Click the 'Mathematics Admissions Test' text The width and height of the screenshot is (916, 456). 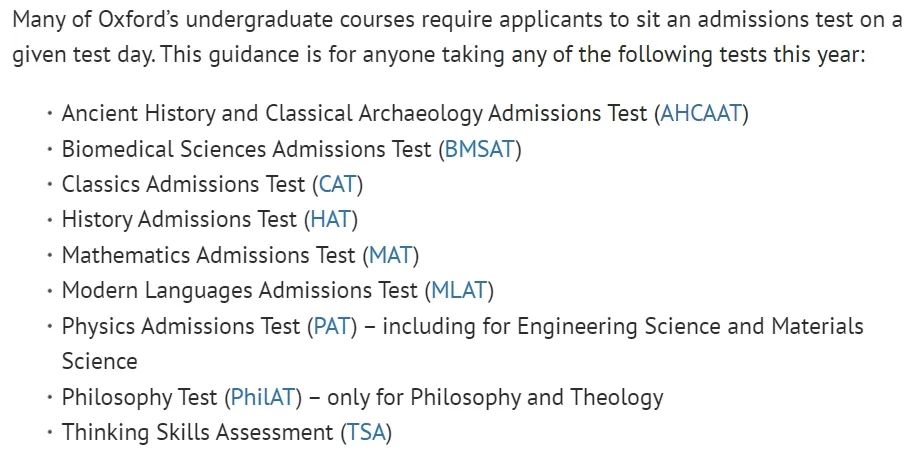207,255
